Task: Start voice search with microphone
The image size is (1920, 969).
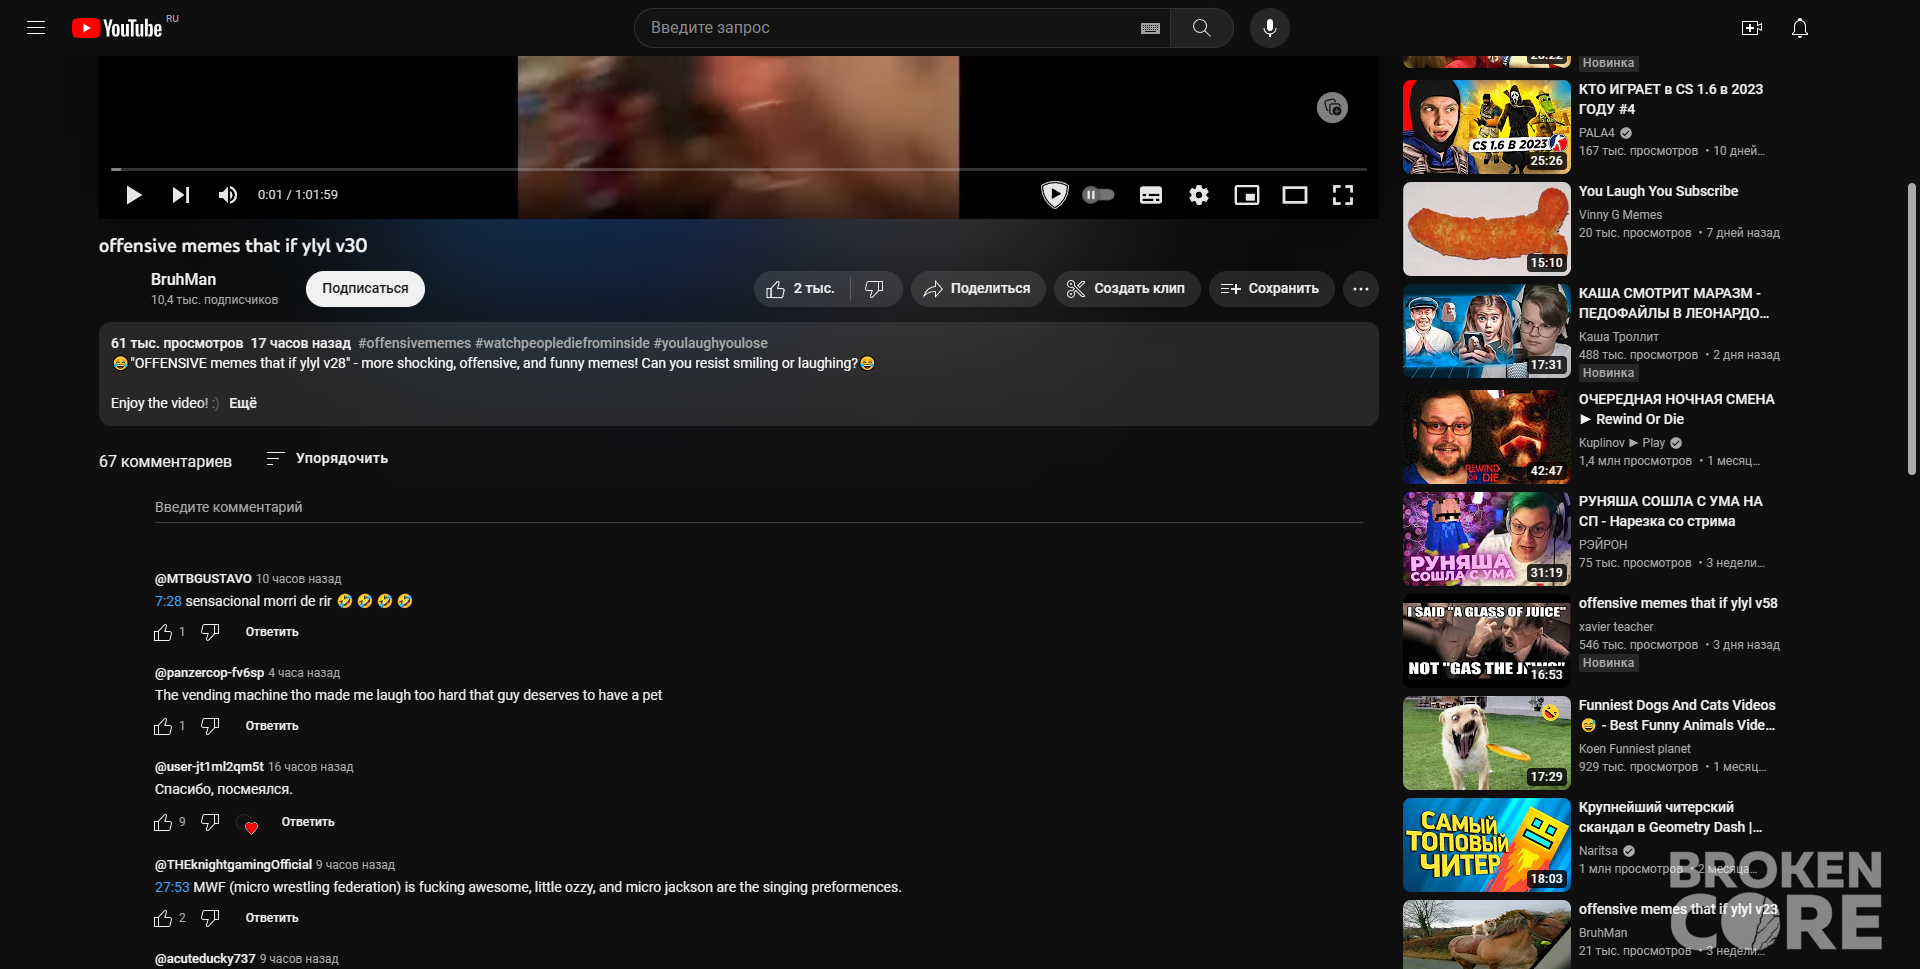Action: (1270, 28)
